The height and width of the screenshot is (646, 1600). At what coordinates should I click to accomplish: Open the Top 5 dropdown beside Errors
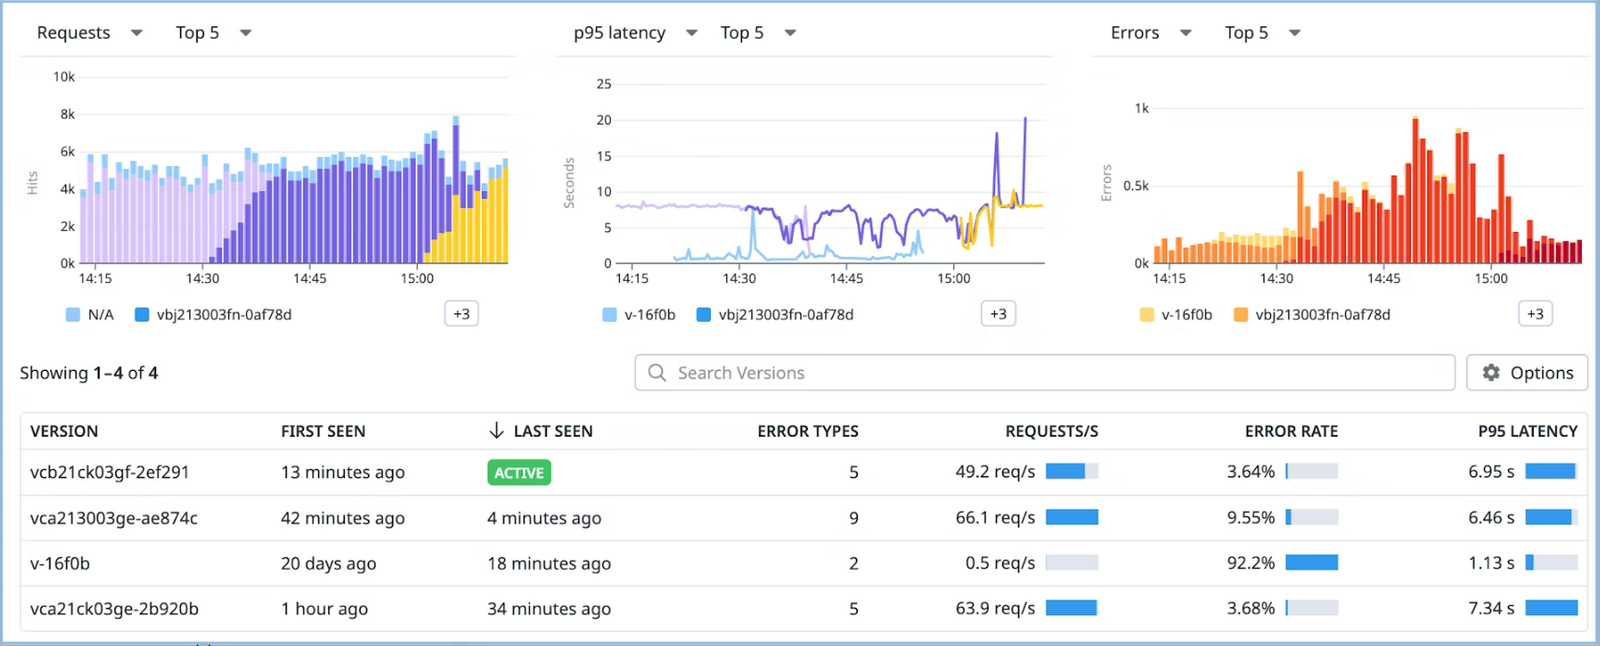(x=1263, y=33)
